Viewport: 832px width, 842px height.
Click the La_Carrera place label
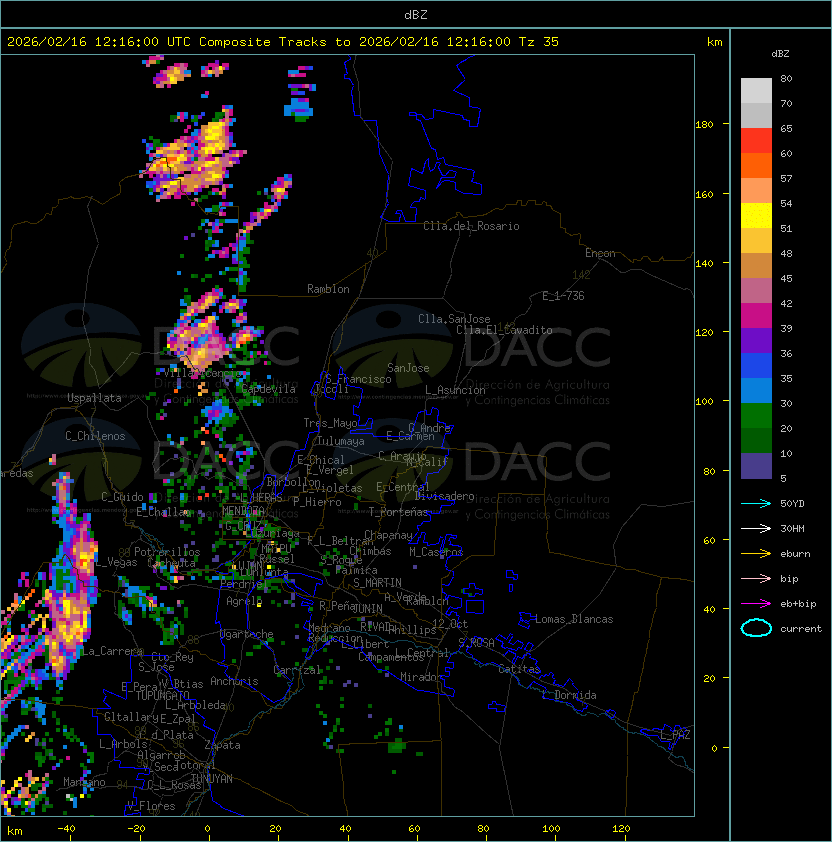[x=112, y=651]
